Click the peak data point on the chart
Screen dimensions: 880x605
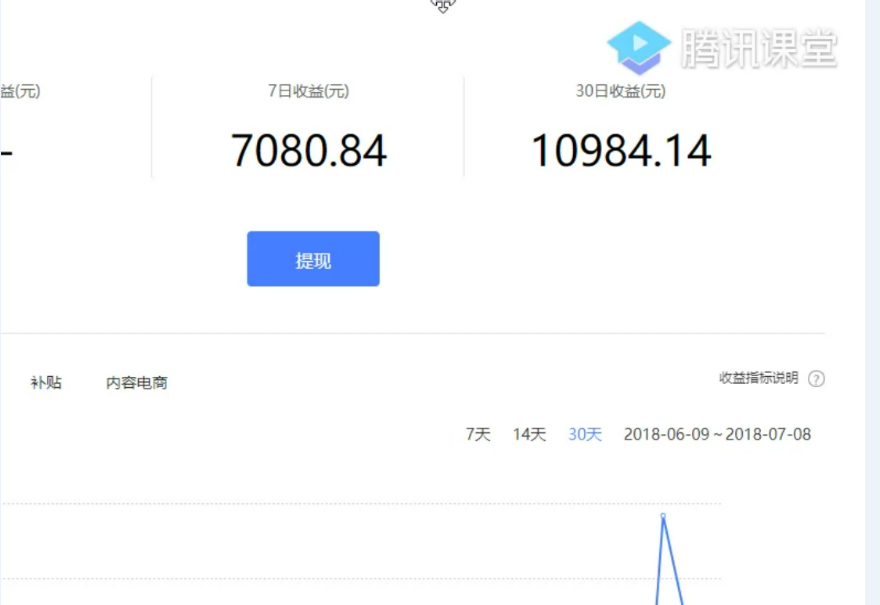663,515
